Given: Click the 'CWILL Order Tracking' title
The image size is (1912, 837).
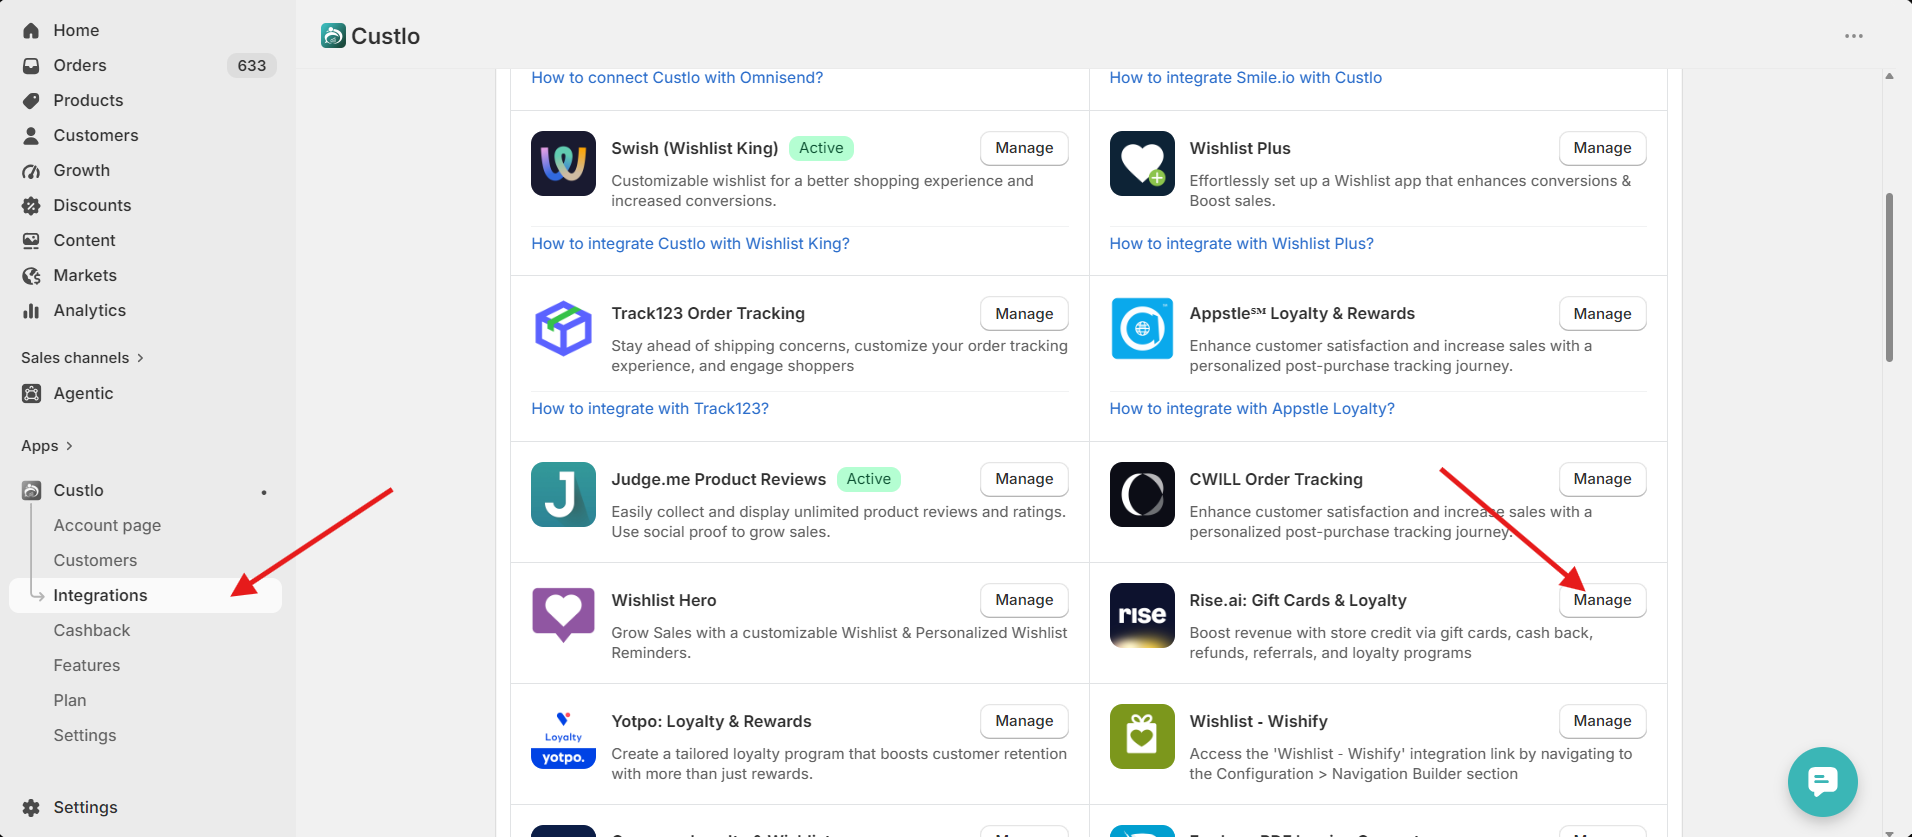Looking at the screenshot, I should pyautogui.click(x=1276, y=480).
